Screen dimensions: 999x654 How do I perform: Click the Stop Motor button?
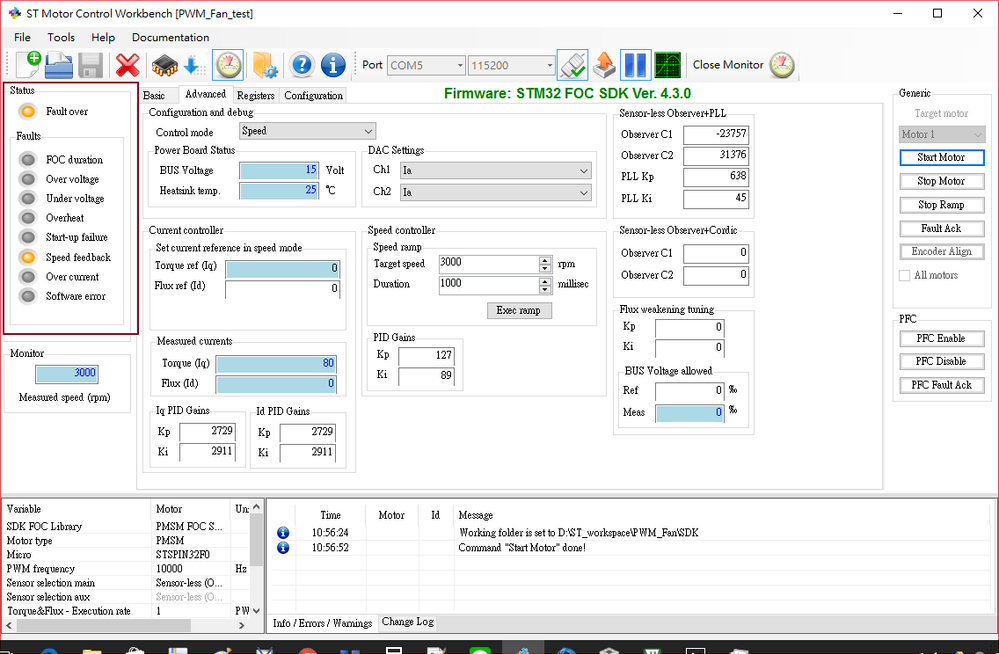pos(942,181)
